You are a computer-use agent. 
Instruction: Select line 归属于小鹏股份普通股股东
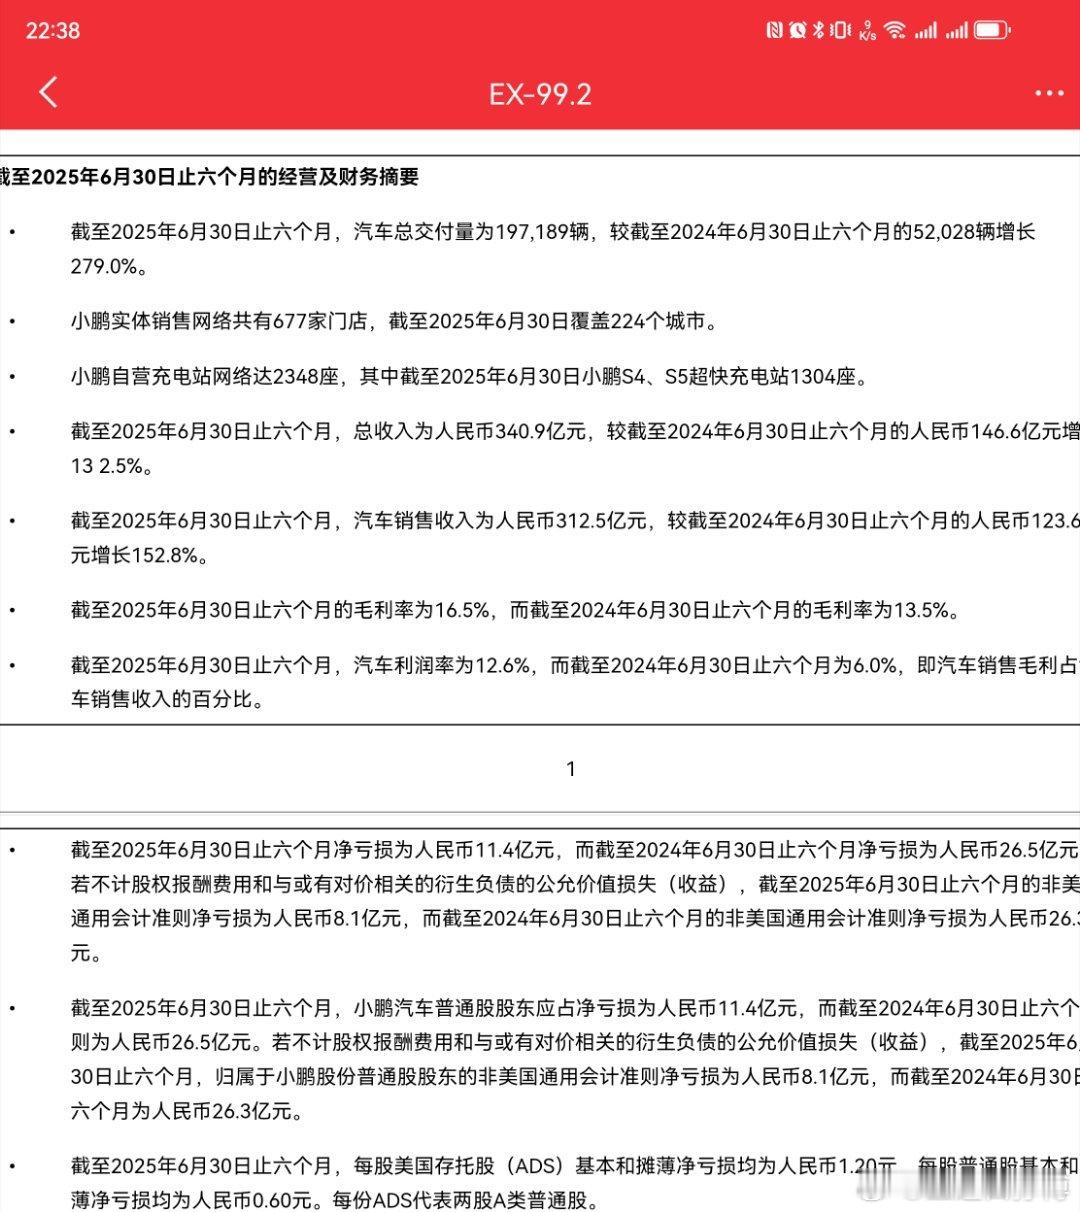pos(575,1076)
